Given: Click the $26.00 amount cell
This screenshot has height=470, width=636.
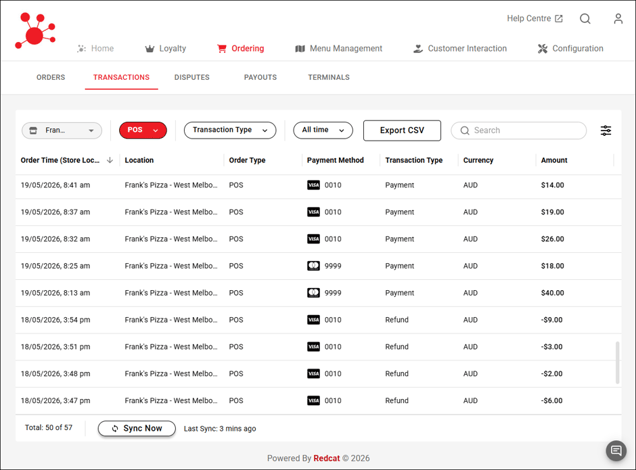Looking at the screenshot, I should pos(552,239).
